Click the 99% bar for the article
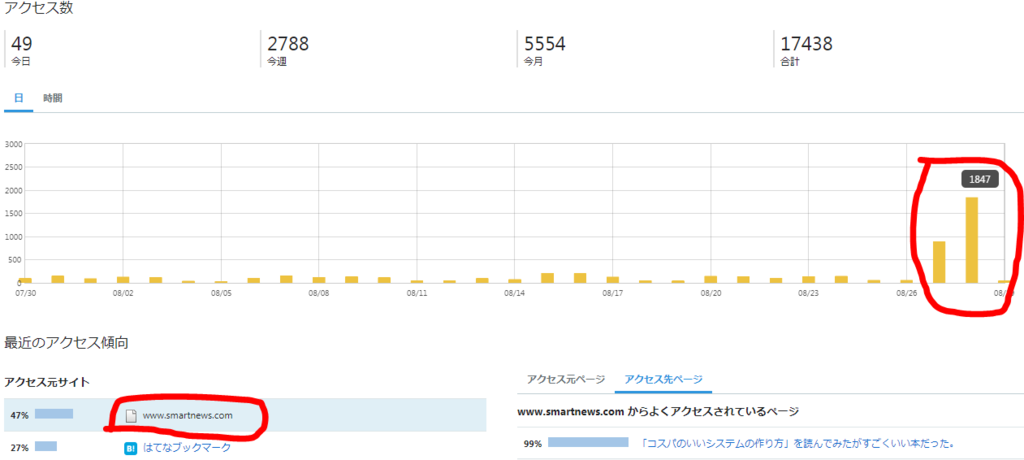 point(588,442)
